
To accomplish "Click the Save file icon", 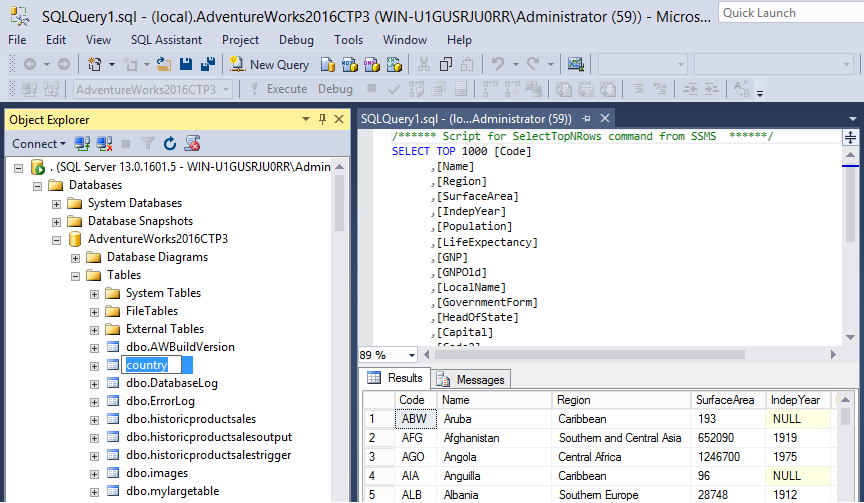I will tap(186, 64).
